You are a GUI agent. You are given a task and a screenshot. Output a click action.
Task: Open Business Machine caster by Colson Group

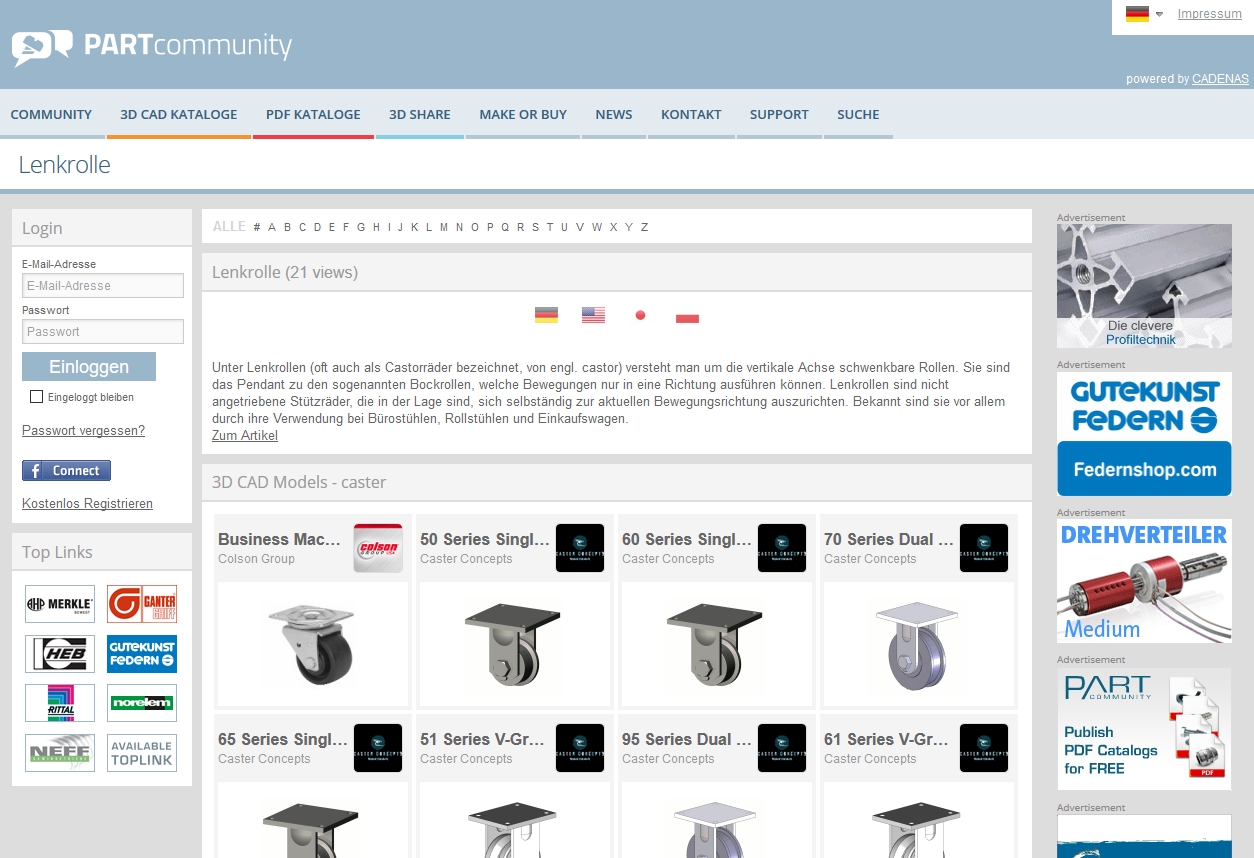tap(280, 540)
